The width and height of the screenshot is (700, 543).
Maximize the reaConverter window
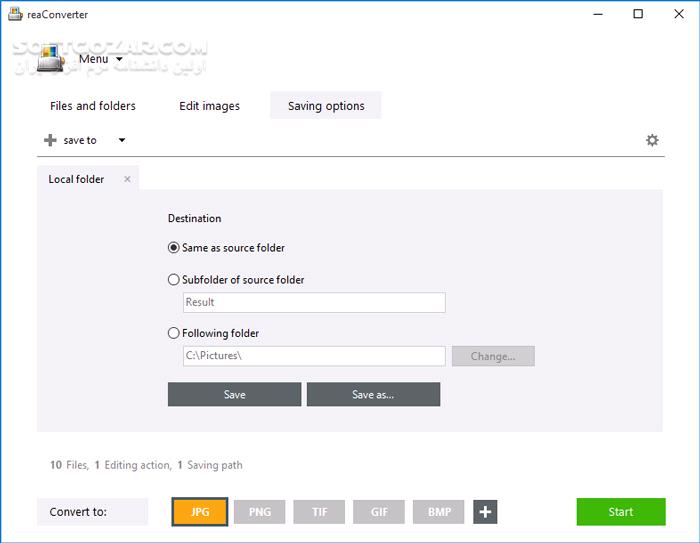(638, 14)
